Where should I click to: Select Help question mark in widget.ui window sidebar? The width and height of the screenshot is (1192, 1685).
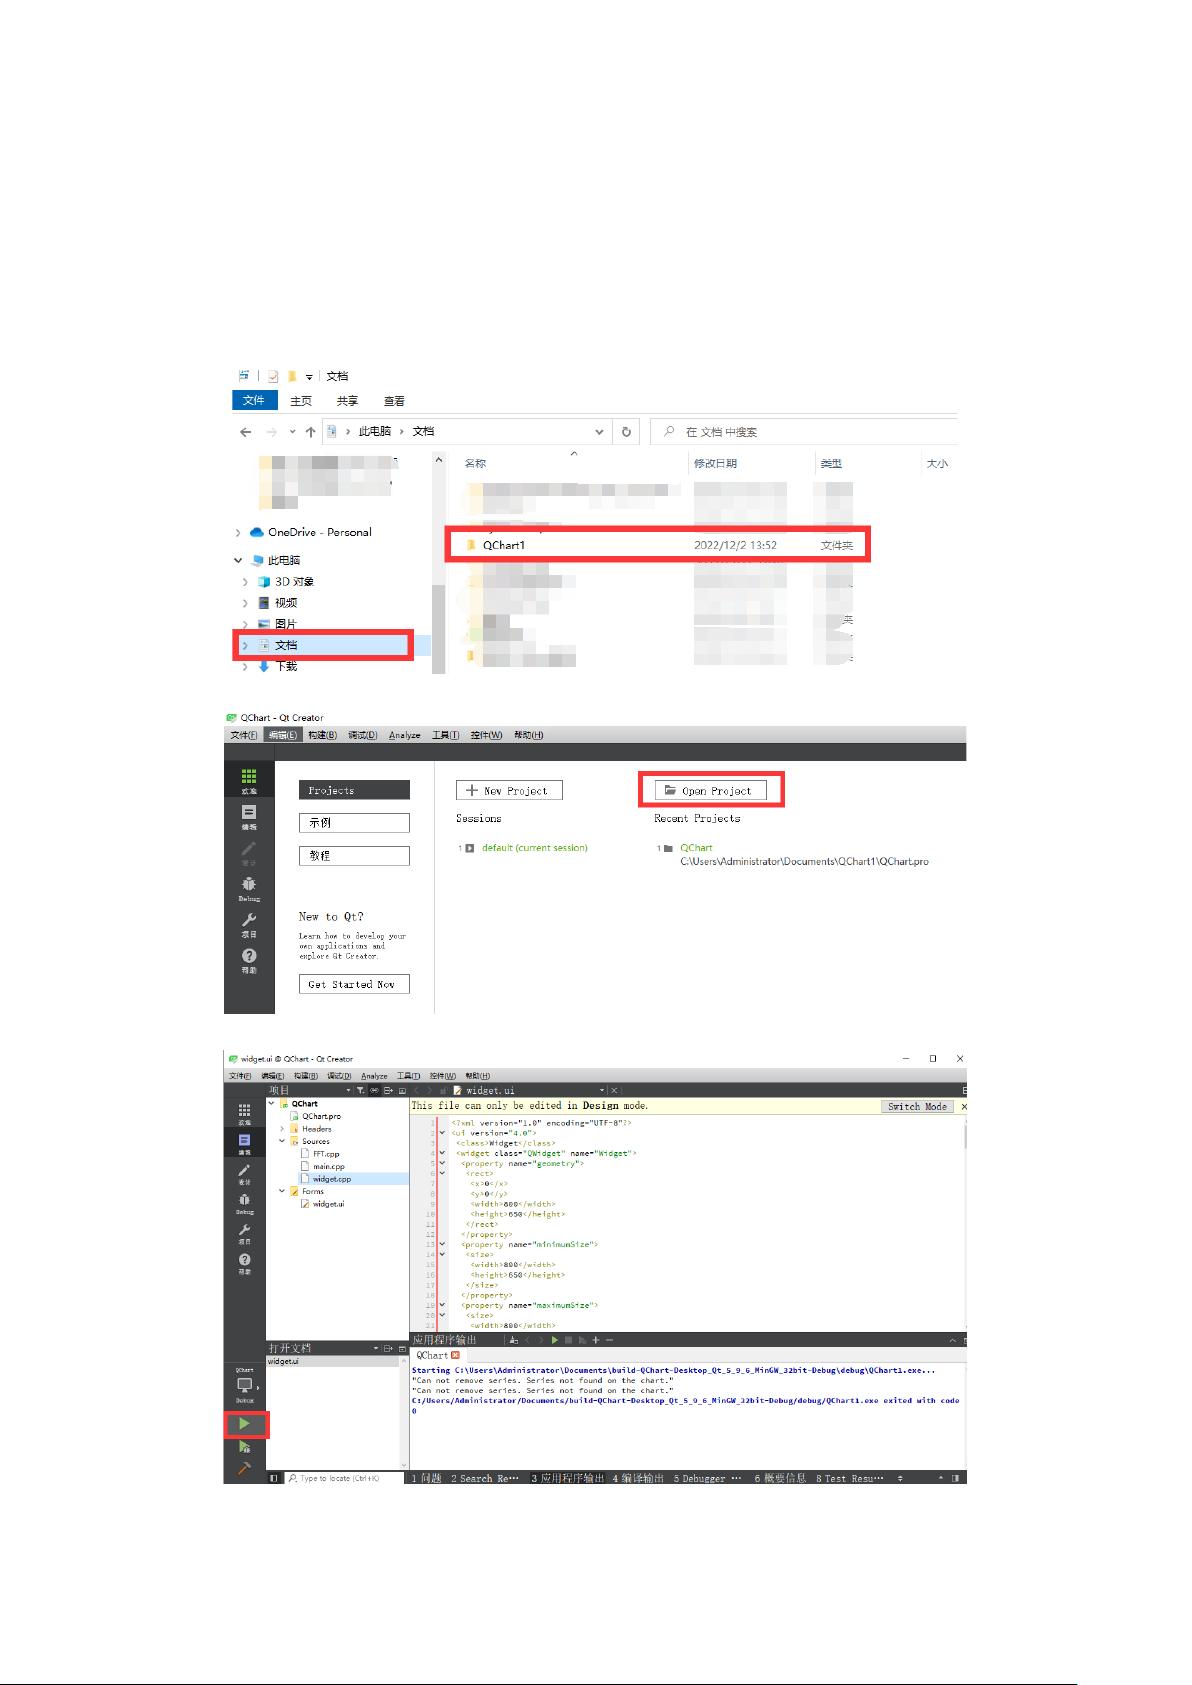pos(245,1264)
